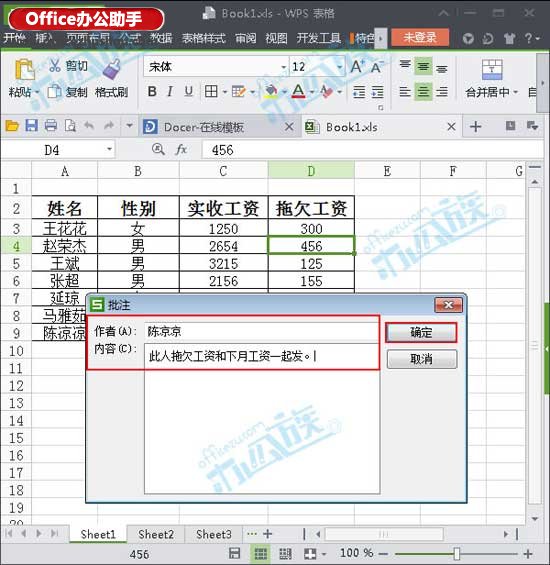Add a new document tab with plus
Viewport: 550px width, 565px height.
click(x=475, y=126)
